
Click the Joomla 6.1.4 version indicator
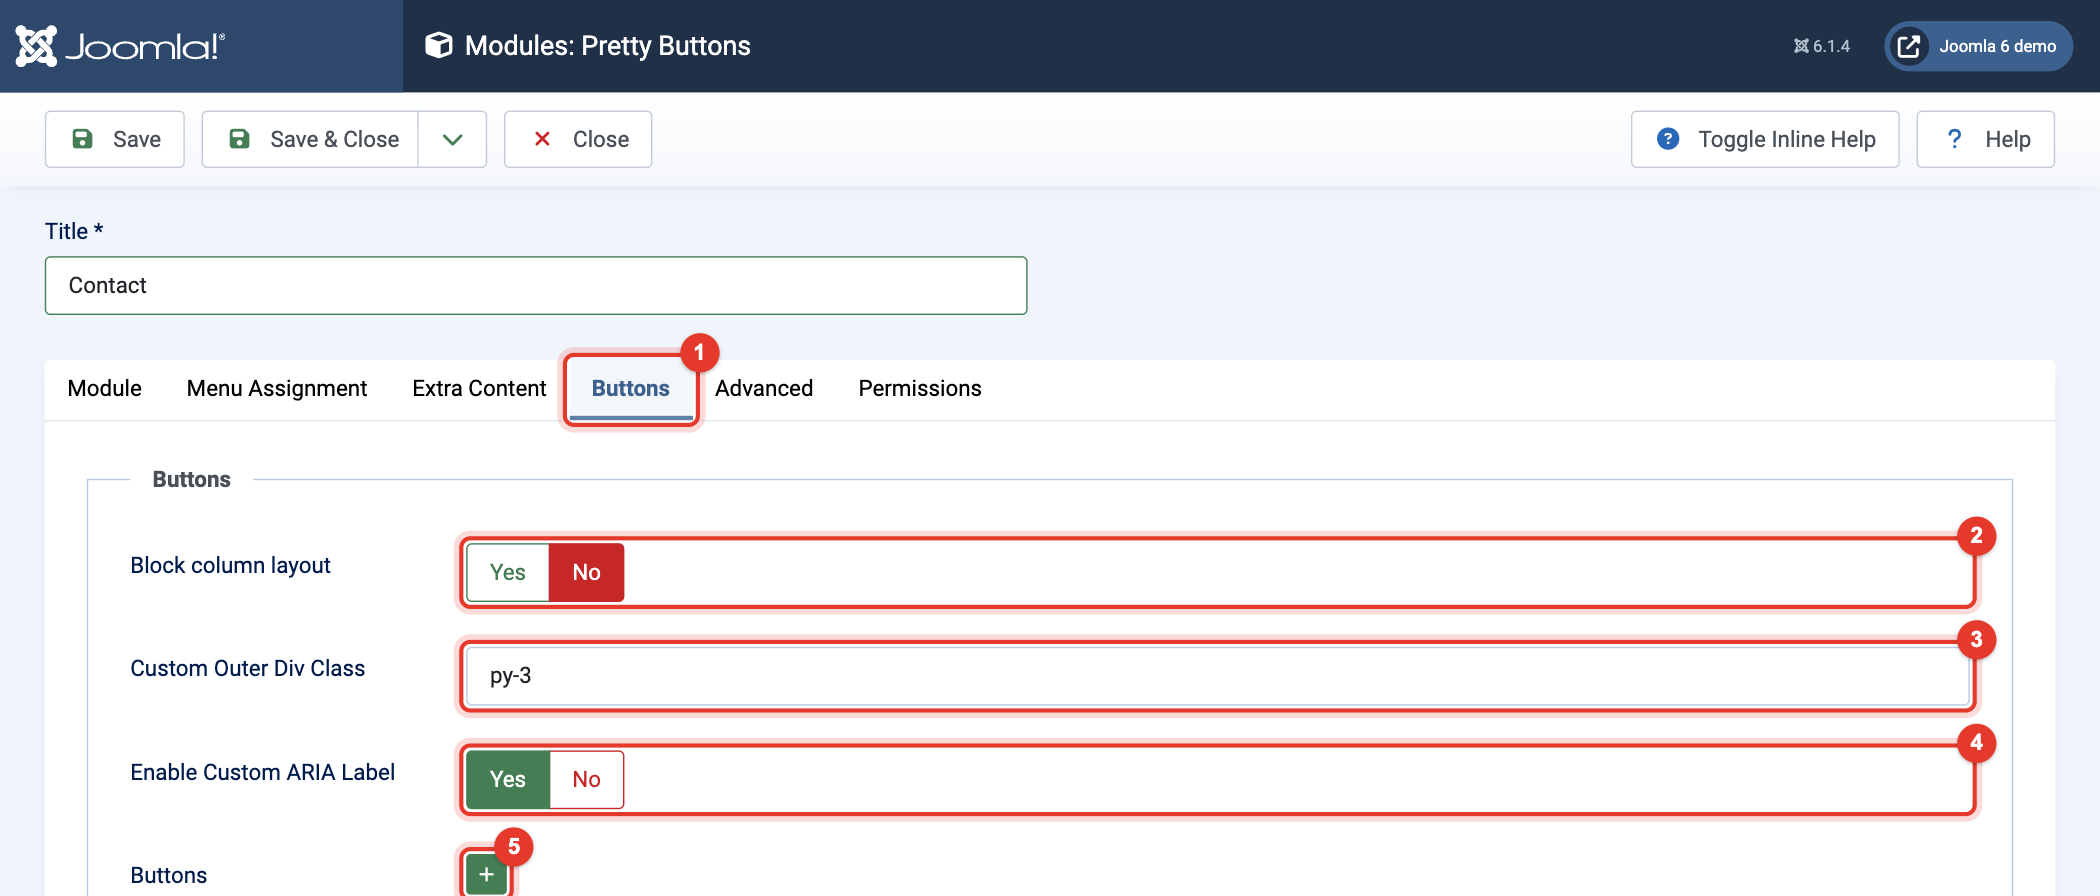pos(1821,46)
